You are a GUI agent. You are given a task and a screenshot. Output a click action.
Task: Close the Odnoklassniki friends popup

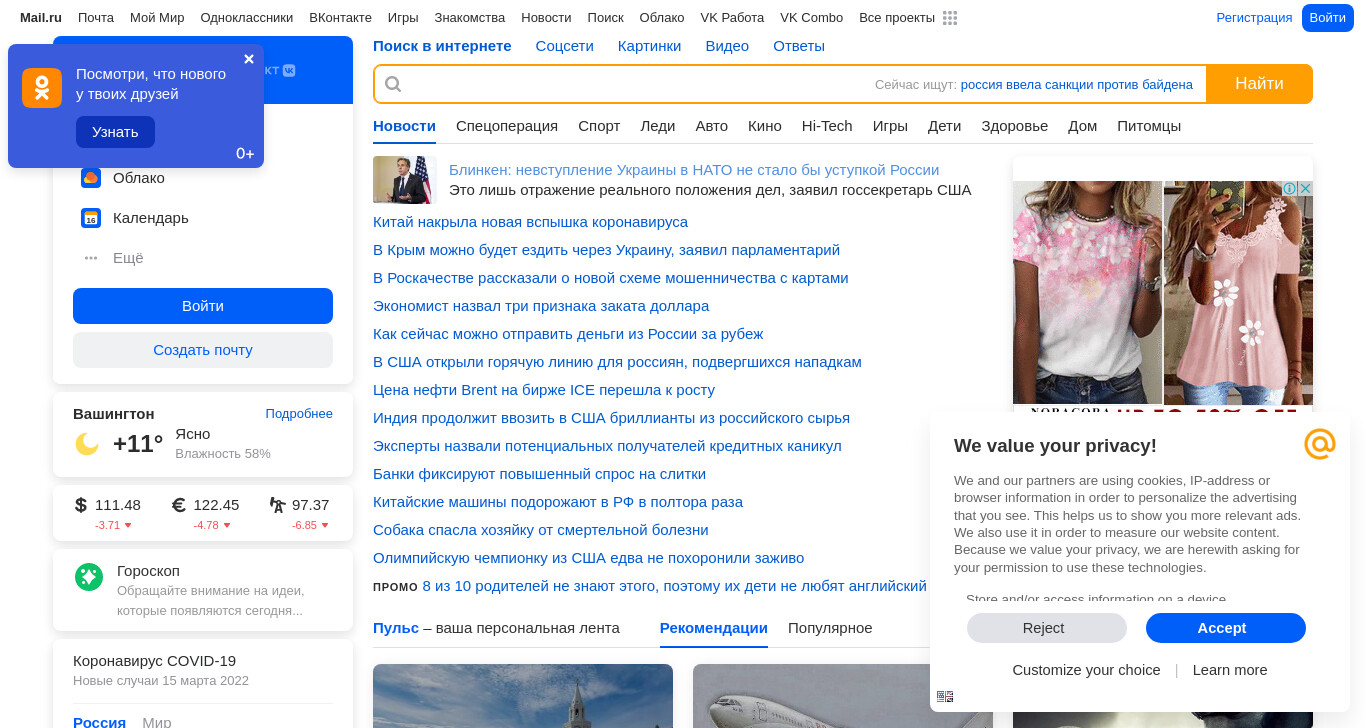tap(249, 59)
